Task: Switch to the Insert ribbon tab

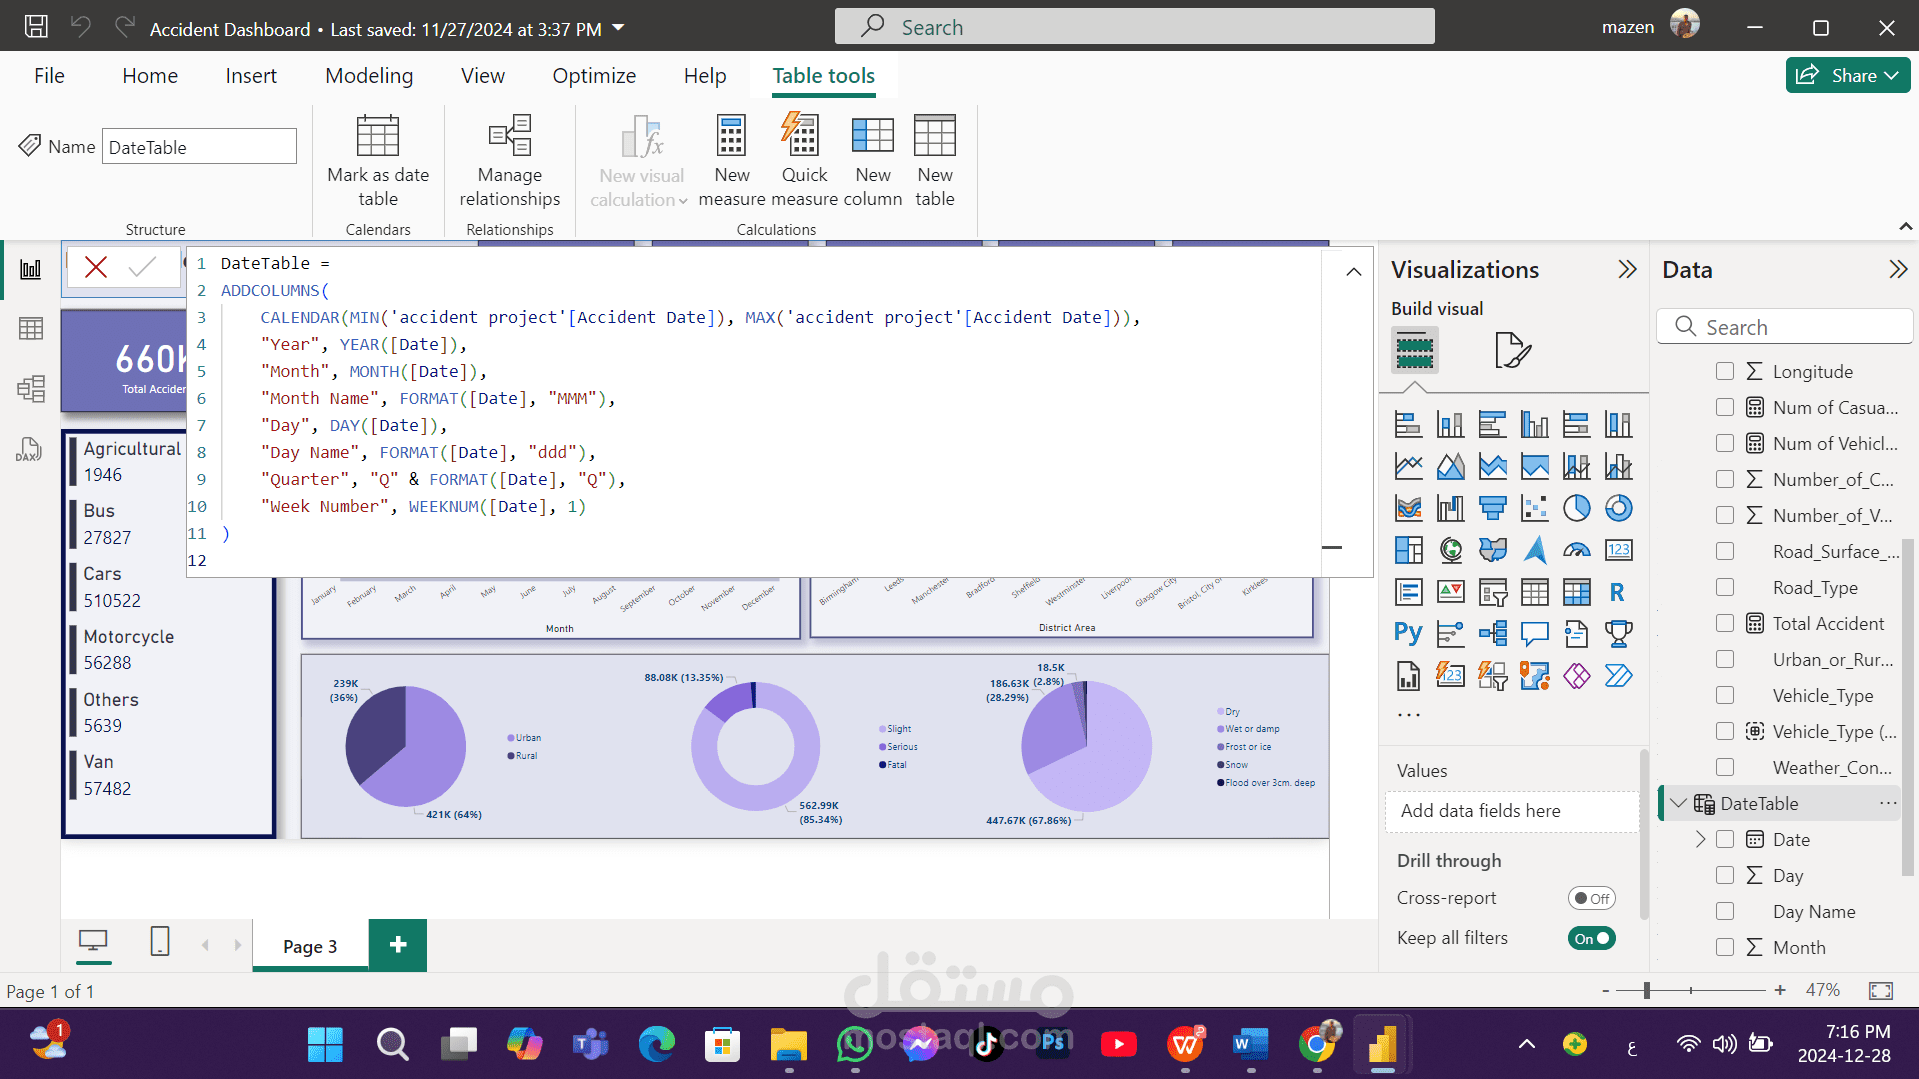Action: tap(251, 75)
